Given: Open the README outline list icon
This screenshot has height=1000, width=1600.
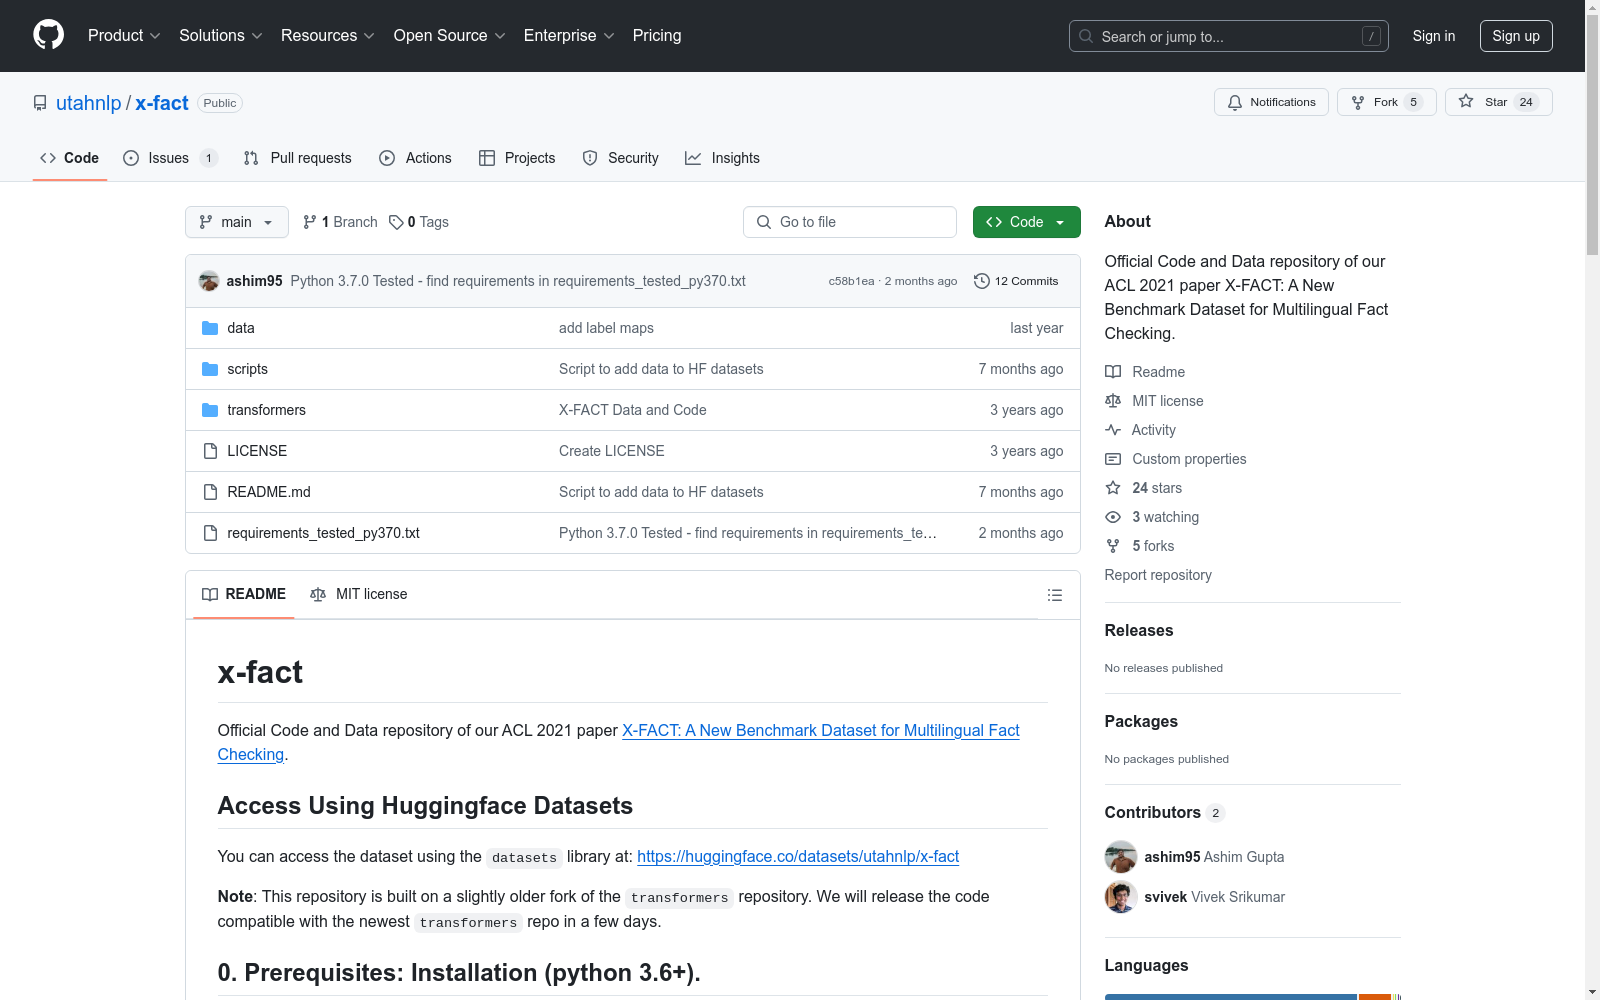Looking at the screenshot, I should 1054,595.
